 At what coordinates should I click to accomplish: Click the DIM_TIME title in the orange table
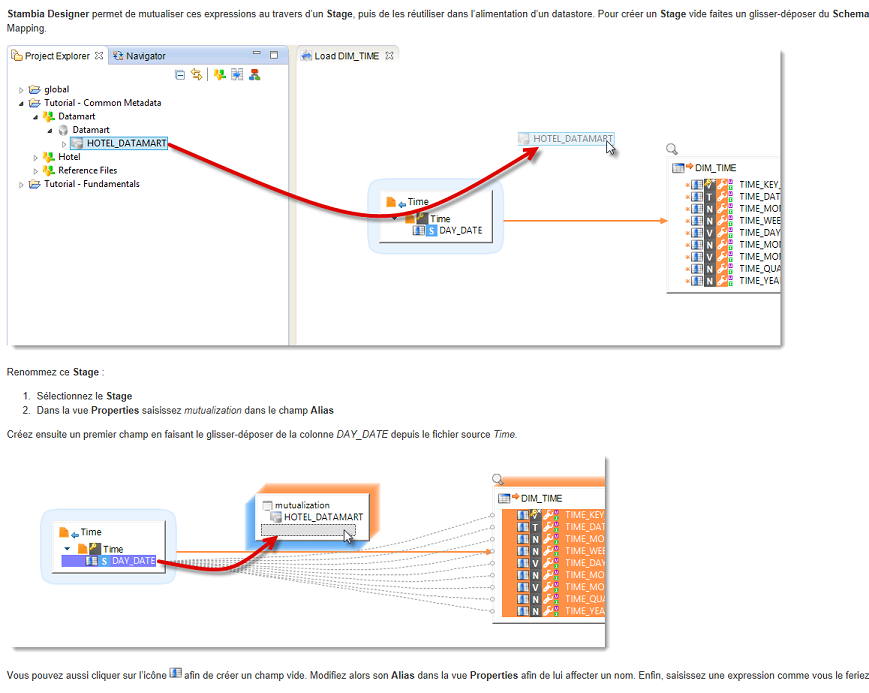pos(541,498)
